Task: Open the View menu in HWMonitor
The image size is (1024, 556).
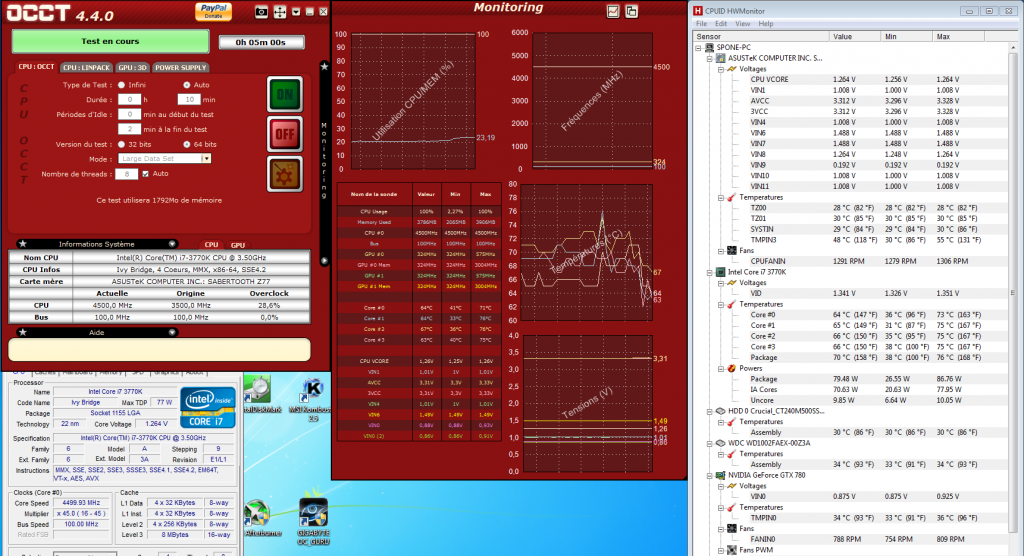Action: pyautogui.click(x=743, y=24)
